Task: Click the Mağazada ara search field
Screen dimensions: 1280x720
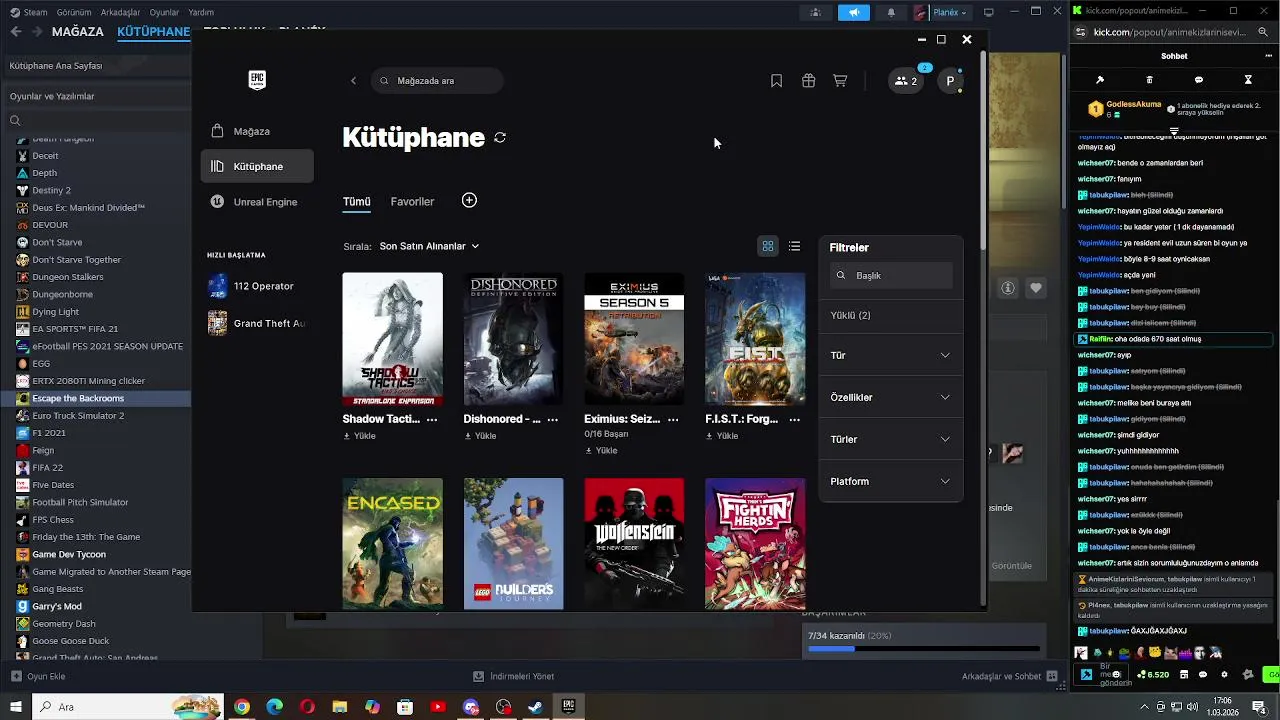Action: pyautogui.click(x=437, y=81)
